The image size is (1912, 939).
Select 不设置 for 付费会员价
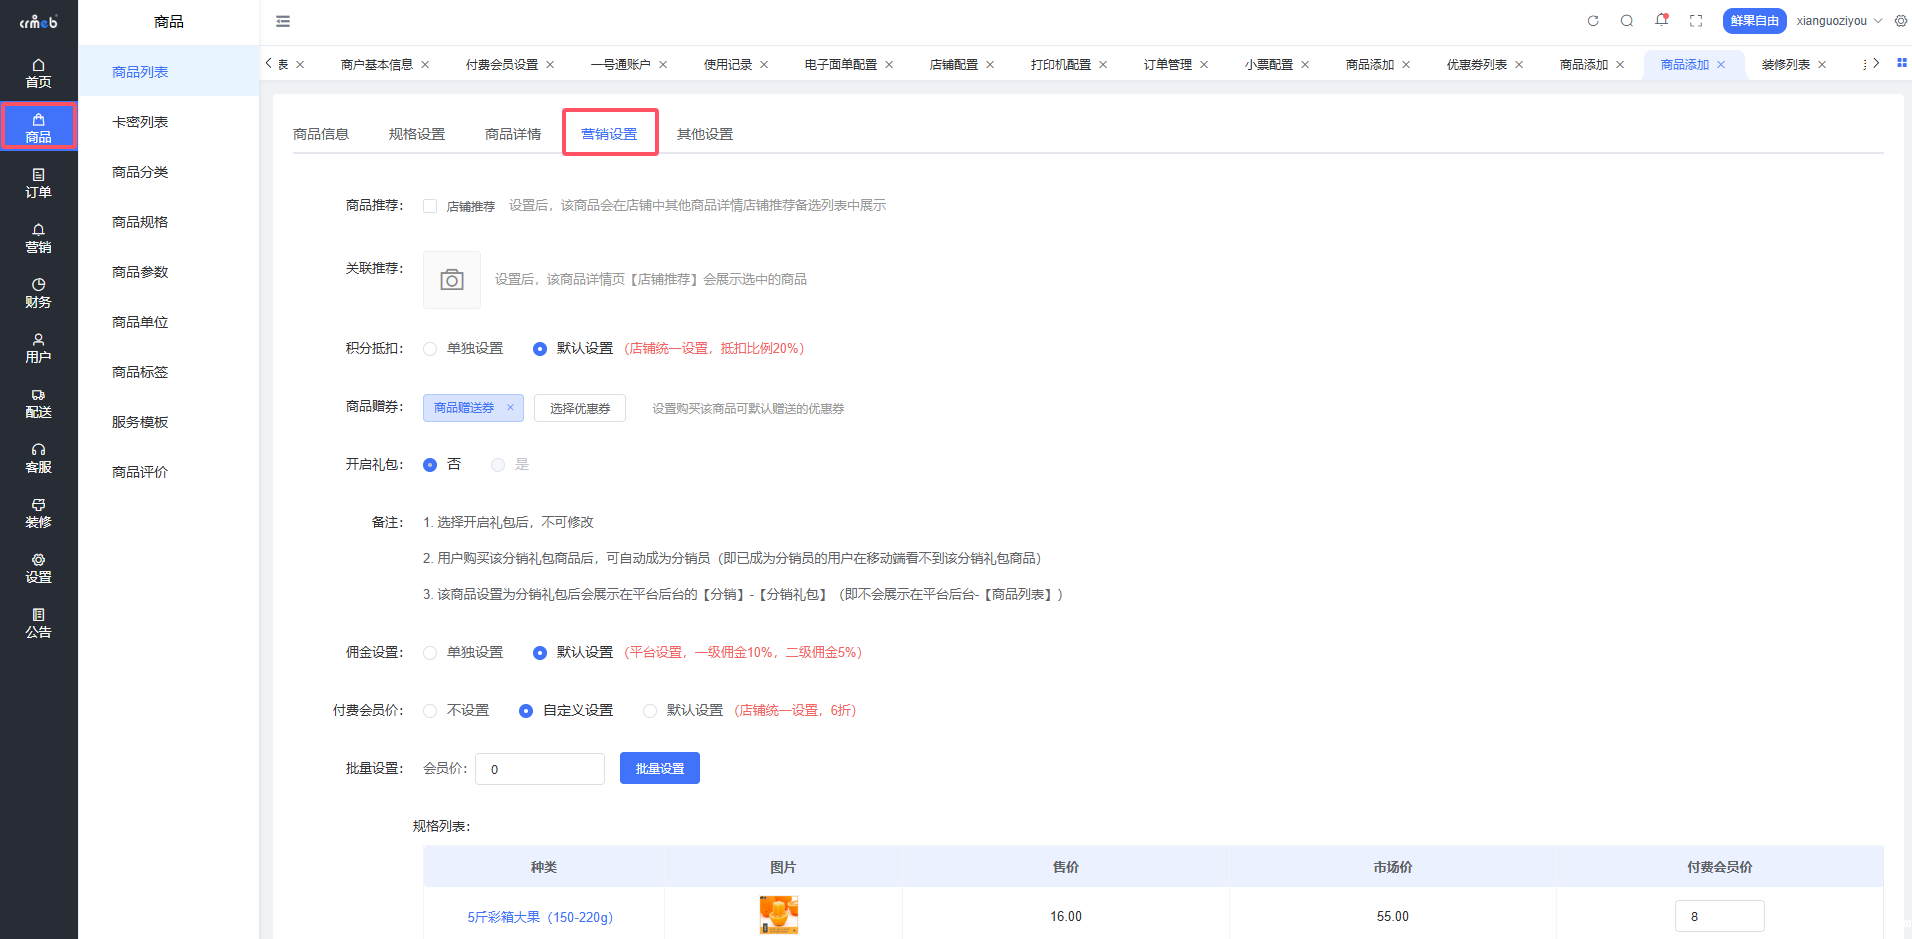coord(430,711)
